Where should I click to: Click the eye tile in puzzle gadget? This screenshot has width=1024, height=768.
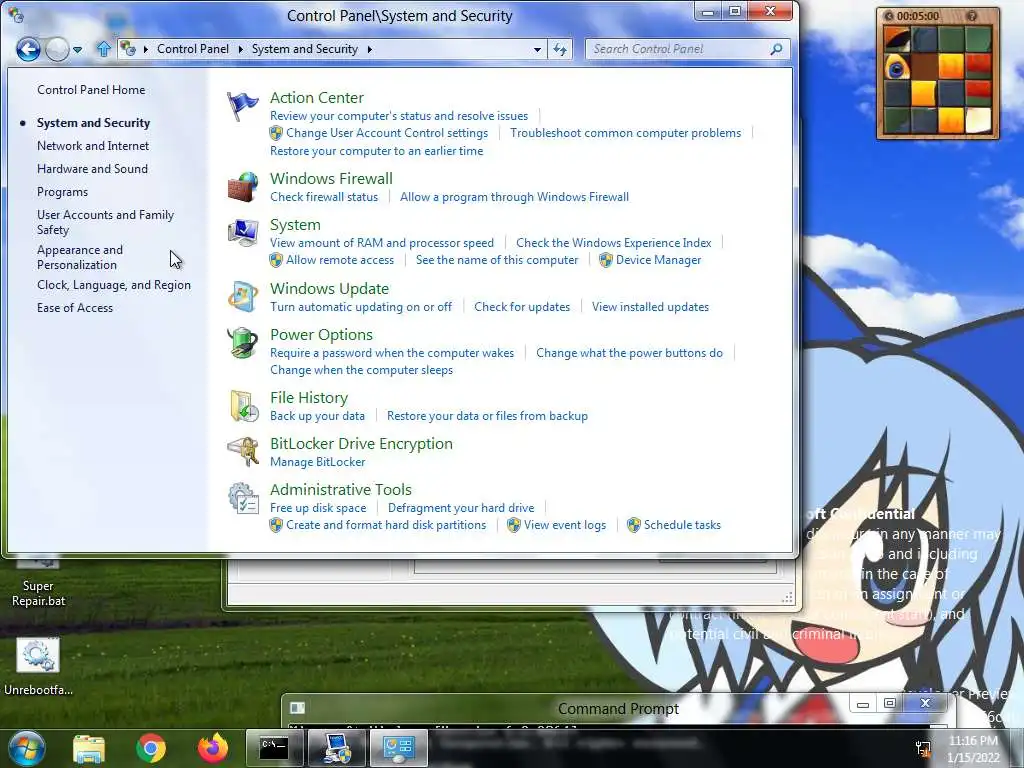tap(897, 67)
